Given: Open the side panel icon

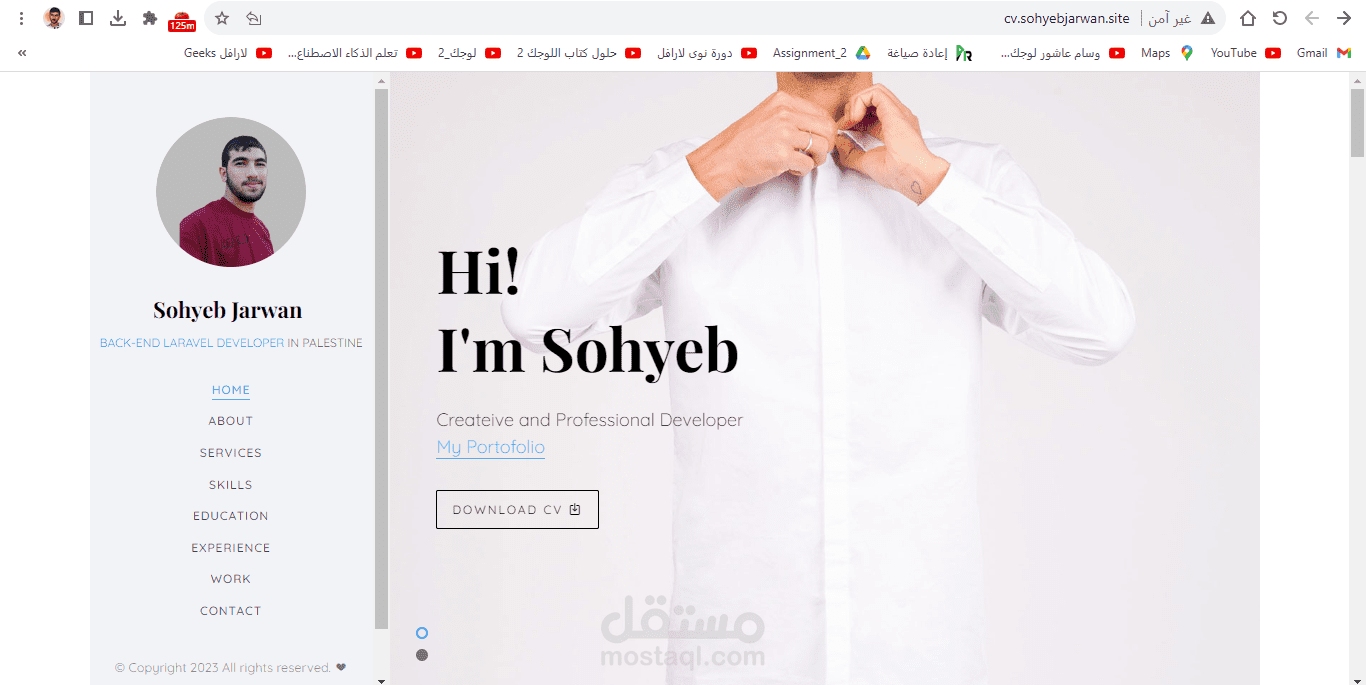Looking at the screenshot, I should click(x=86, y=18).
